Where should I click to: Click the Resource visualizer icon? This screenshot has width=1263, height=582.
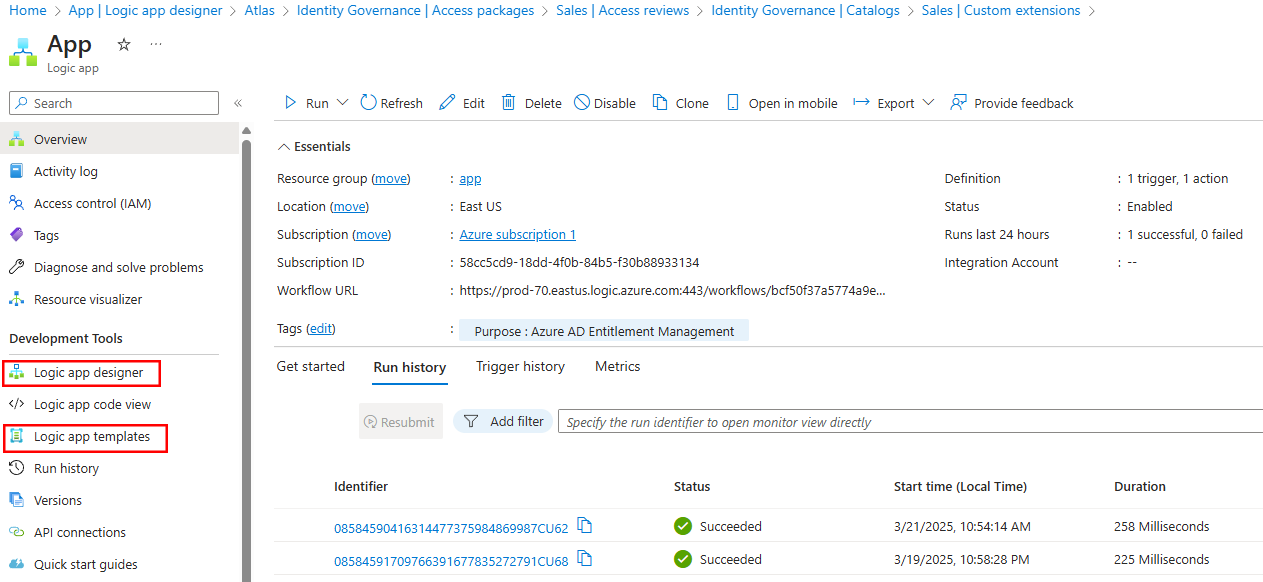[x=16, y=299]
